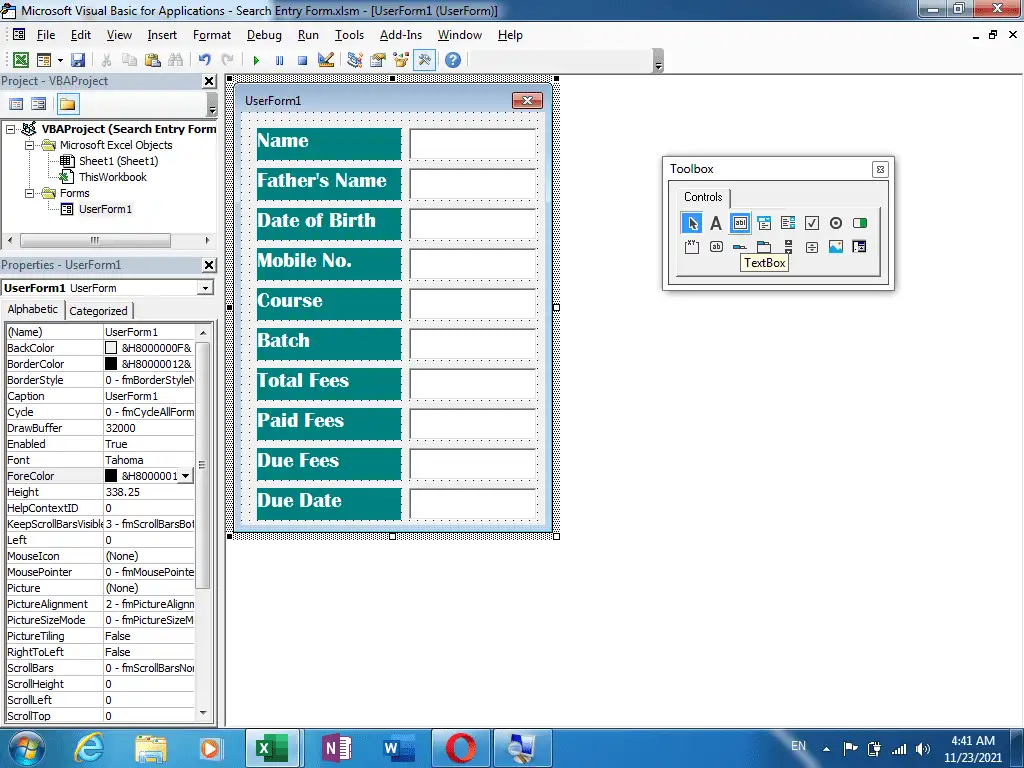
Task: Select the TabStrip tool in Toolbox
Action: point(740,247)
